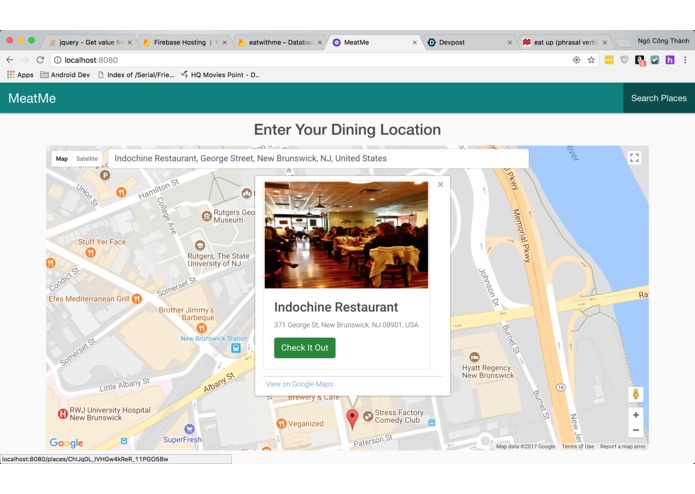Click Hyatt Regency hotel marker
The width and height of the screenshot is (695, 494).
click(x=474, y=357)
